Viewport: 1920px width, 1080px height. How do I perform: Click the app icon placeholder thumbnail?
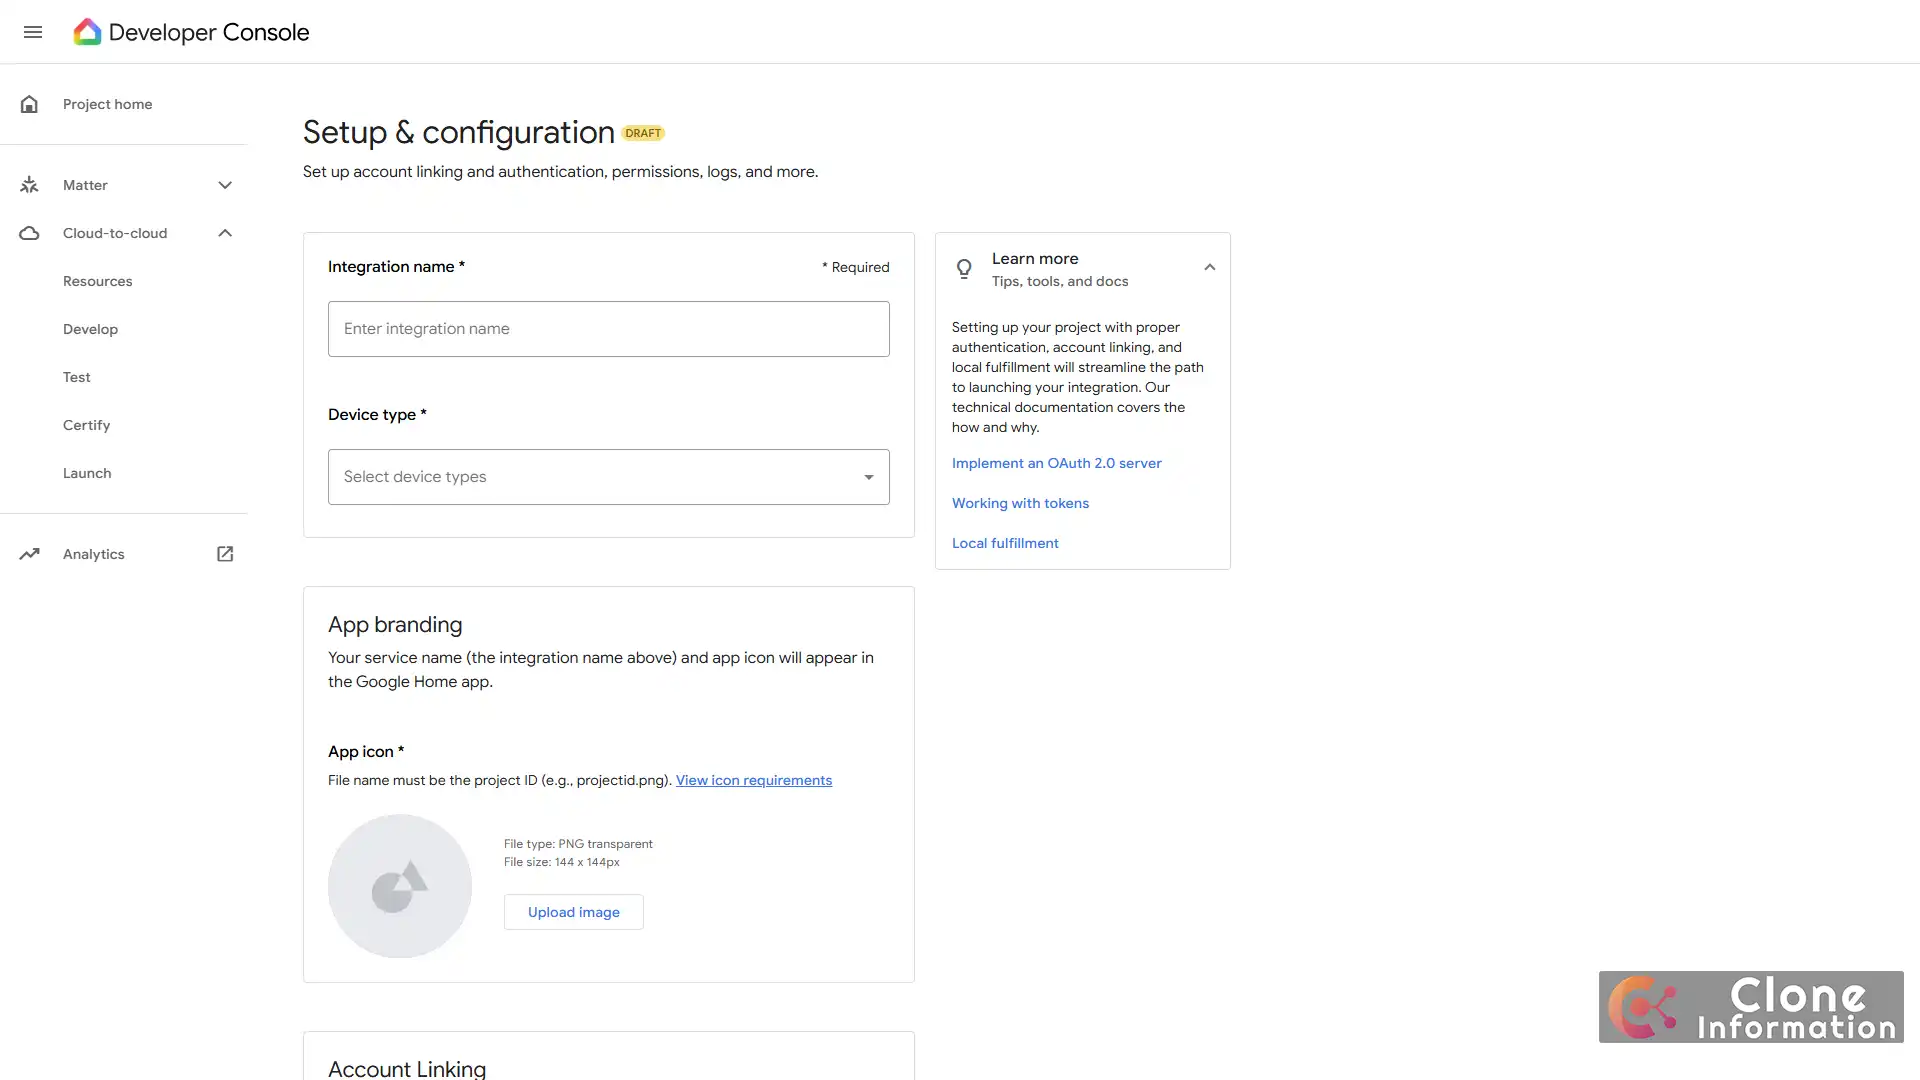[399, 886]
